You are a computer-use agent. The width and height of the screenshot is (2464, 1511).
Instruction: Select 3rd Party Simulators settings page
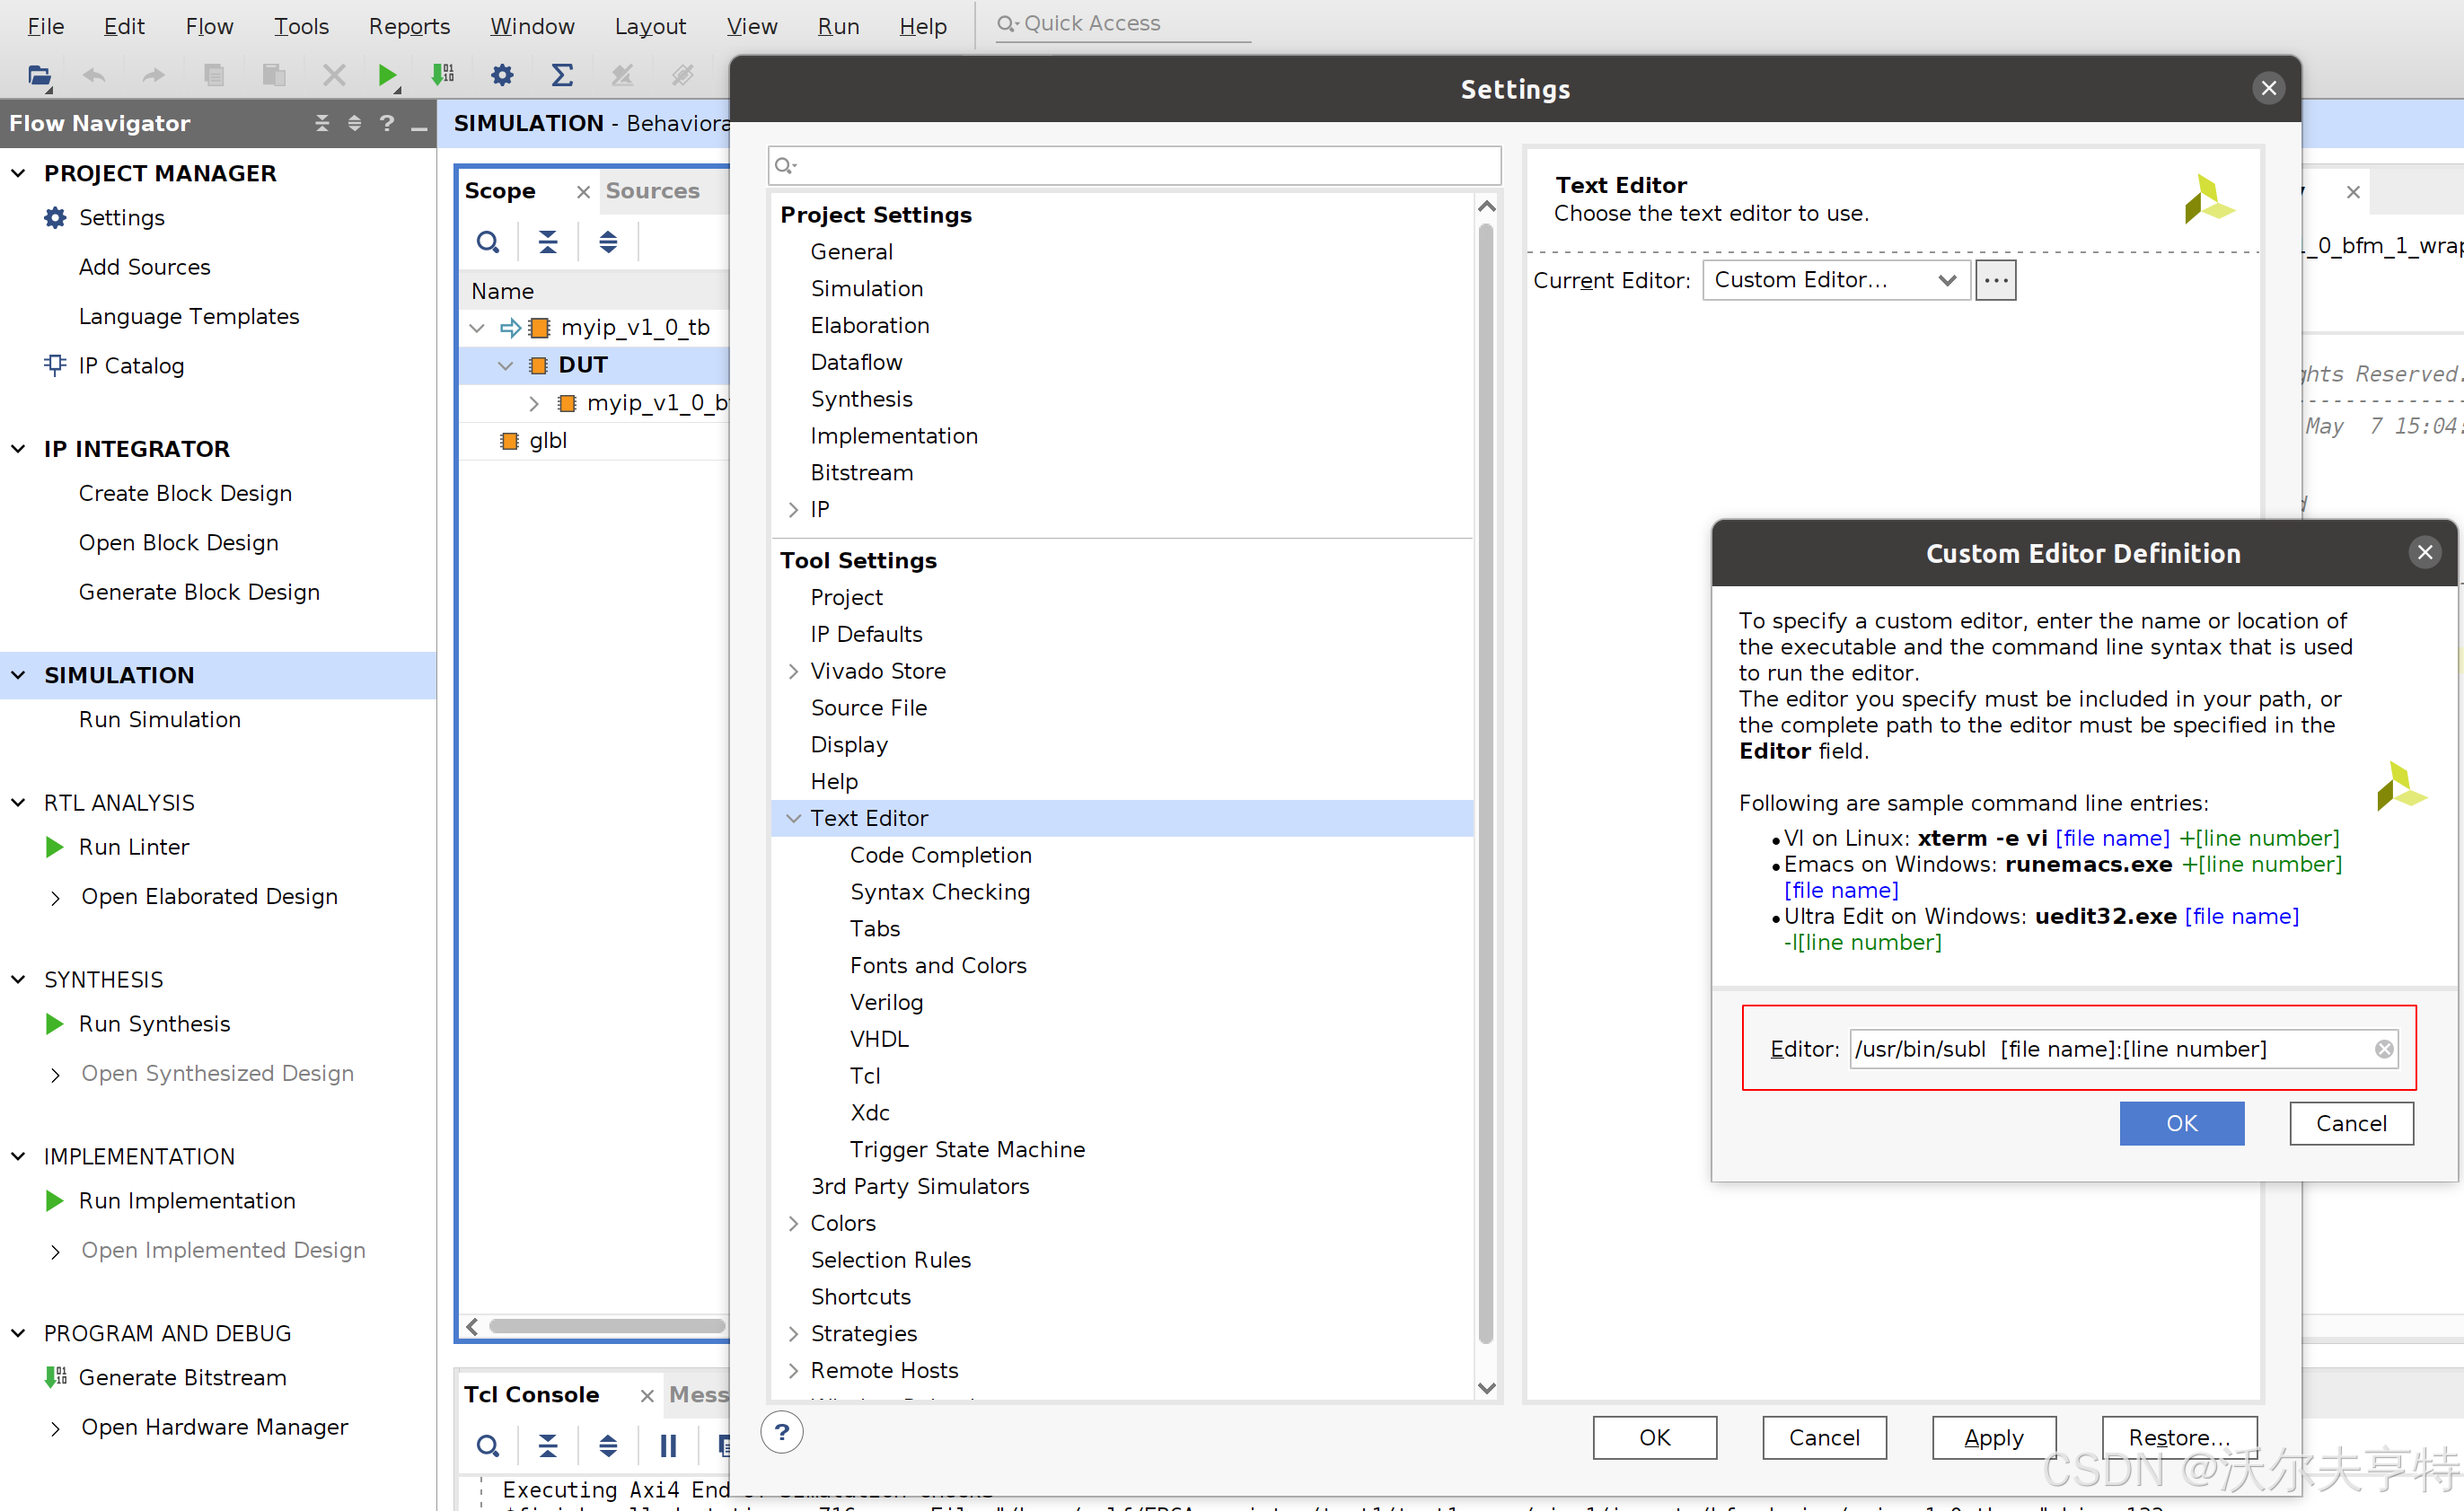click(x=919, y=1186)
